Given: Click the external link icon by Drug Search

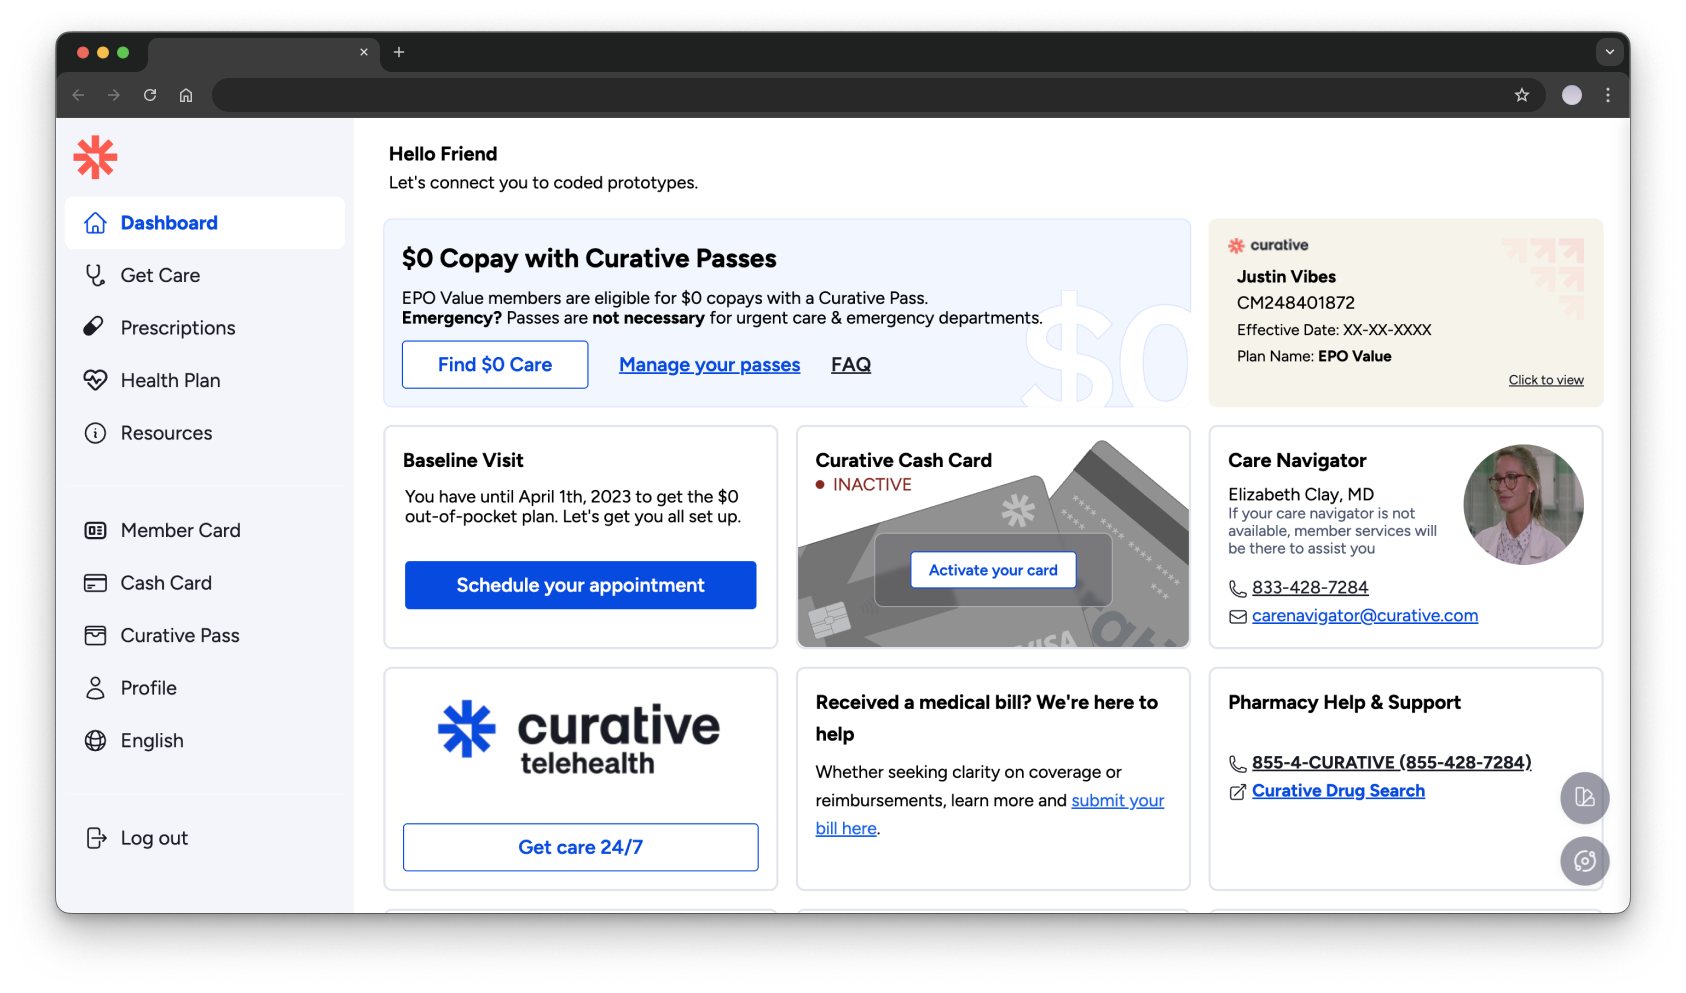Looking at the screenshot, I should [1237, 792].
